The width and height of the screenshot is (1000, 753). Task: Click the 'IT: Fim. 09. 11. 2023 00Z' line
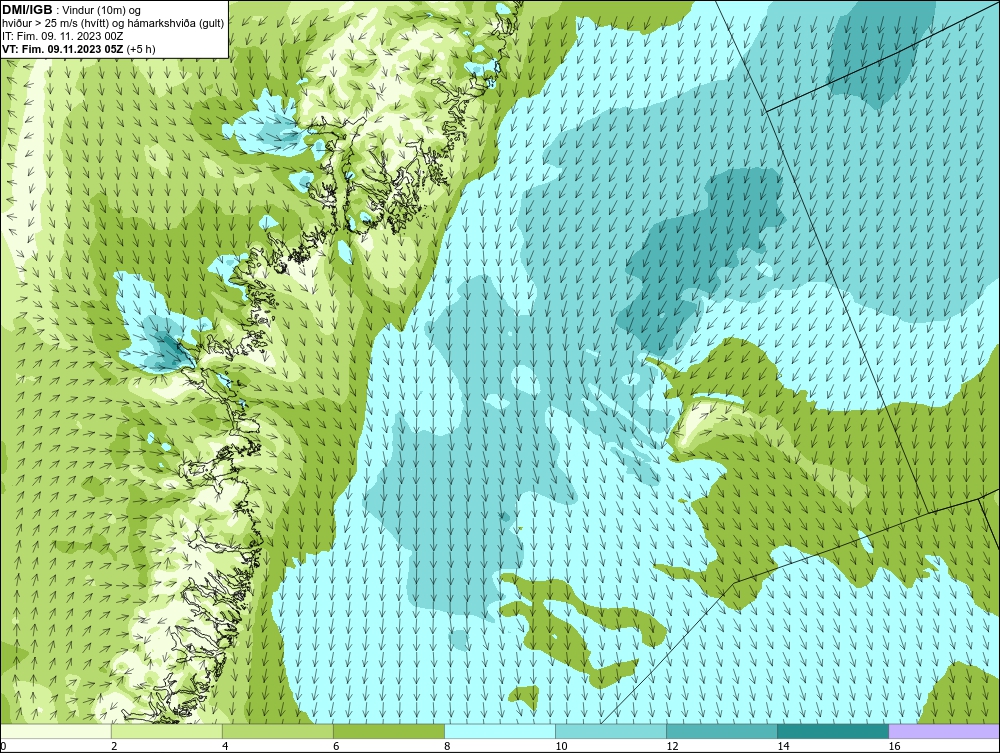pos(62,36)
